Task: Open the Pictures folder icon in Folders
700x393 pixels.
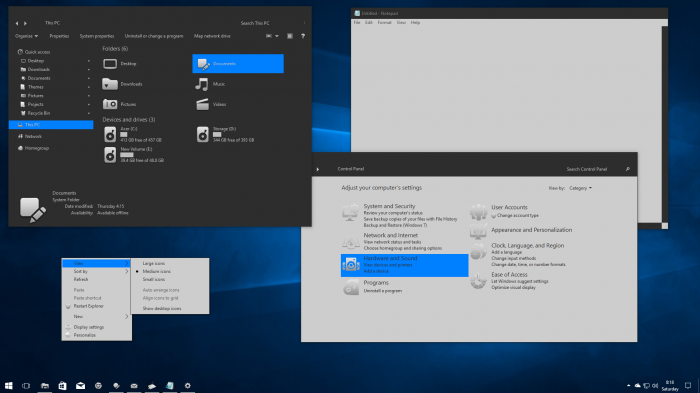Action: tap(110, 104)
